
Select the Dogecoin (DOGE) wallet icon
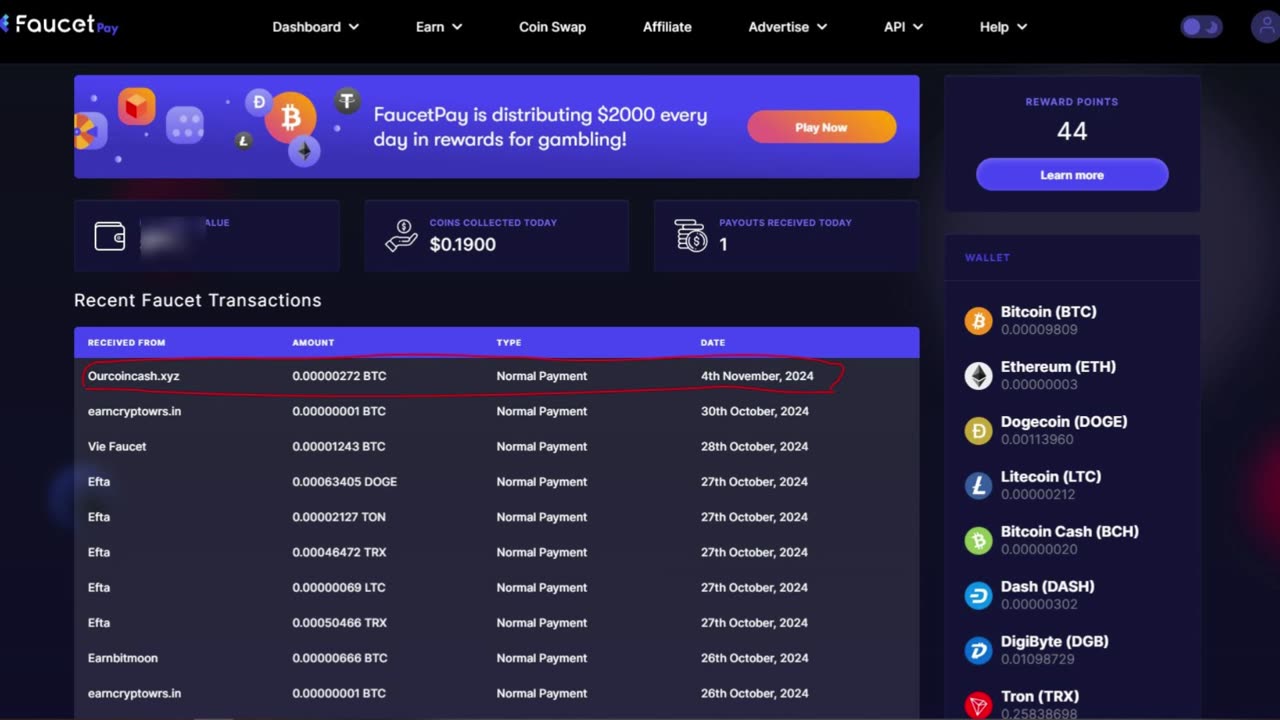(x=978, y=431)
